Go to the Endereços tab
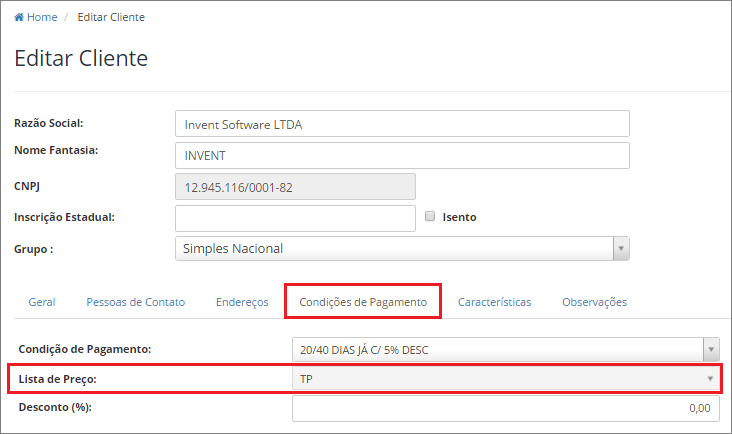This screenshot has width=732, height=434. tap(242, 302)
